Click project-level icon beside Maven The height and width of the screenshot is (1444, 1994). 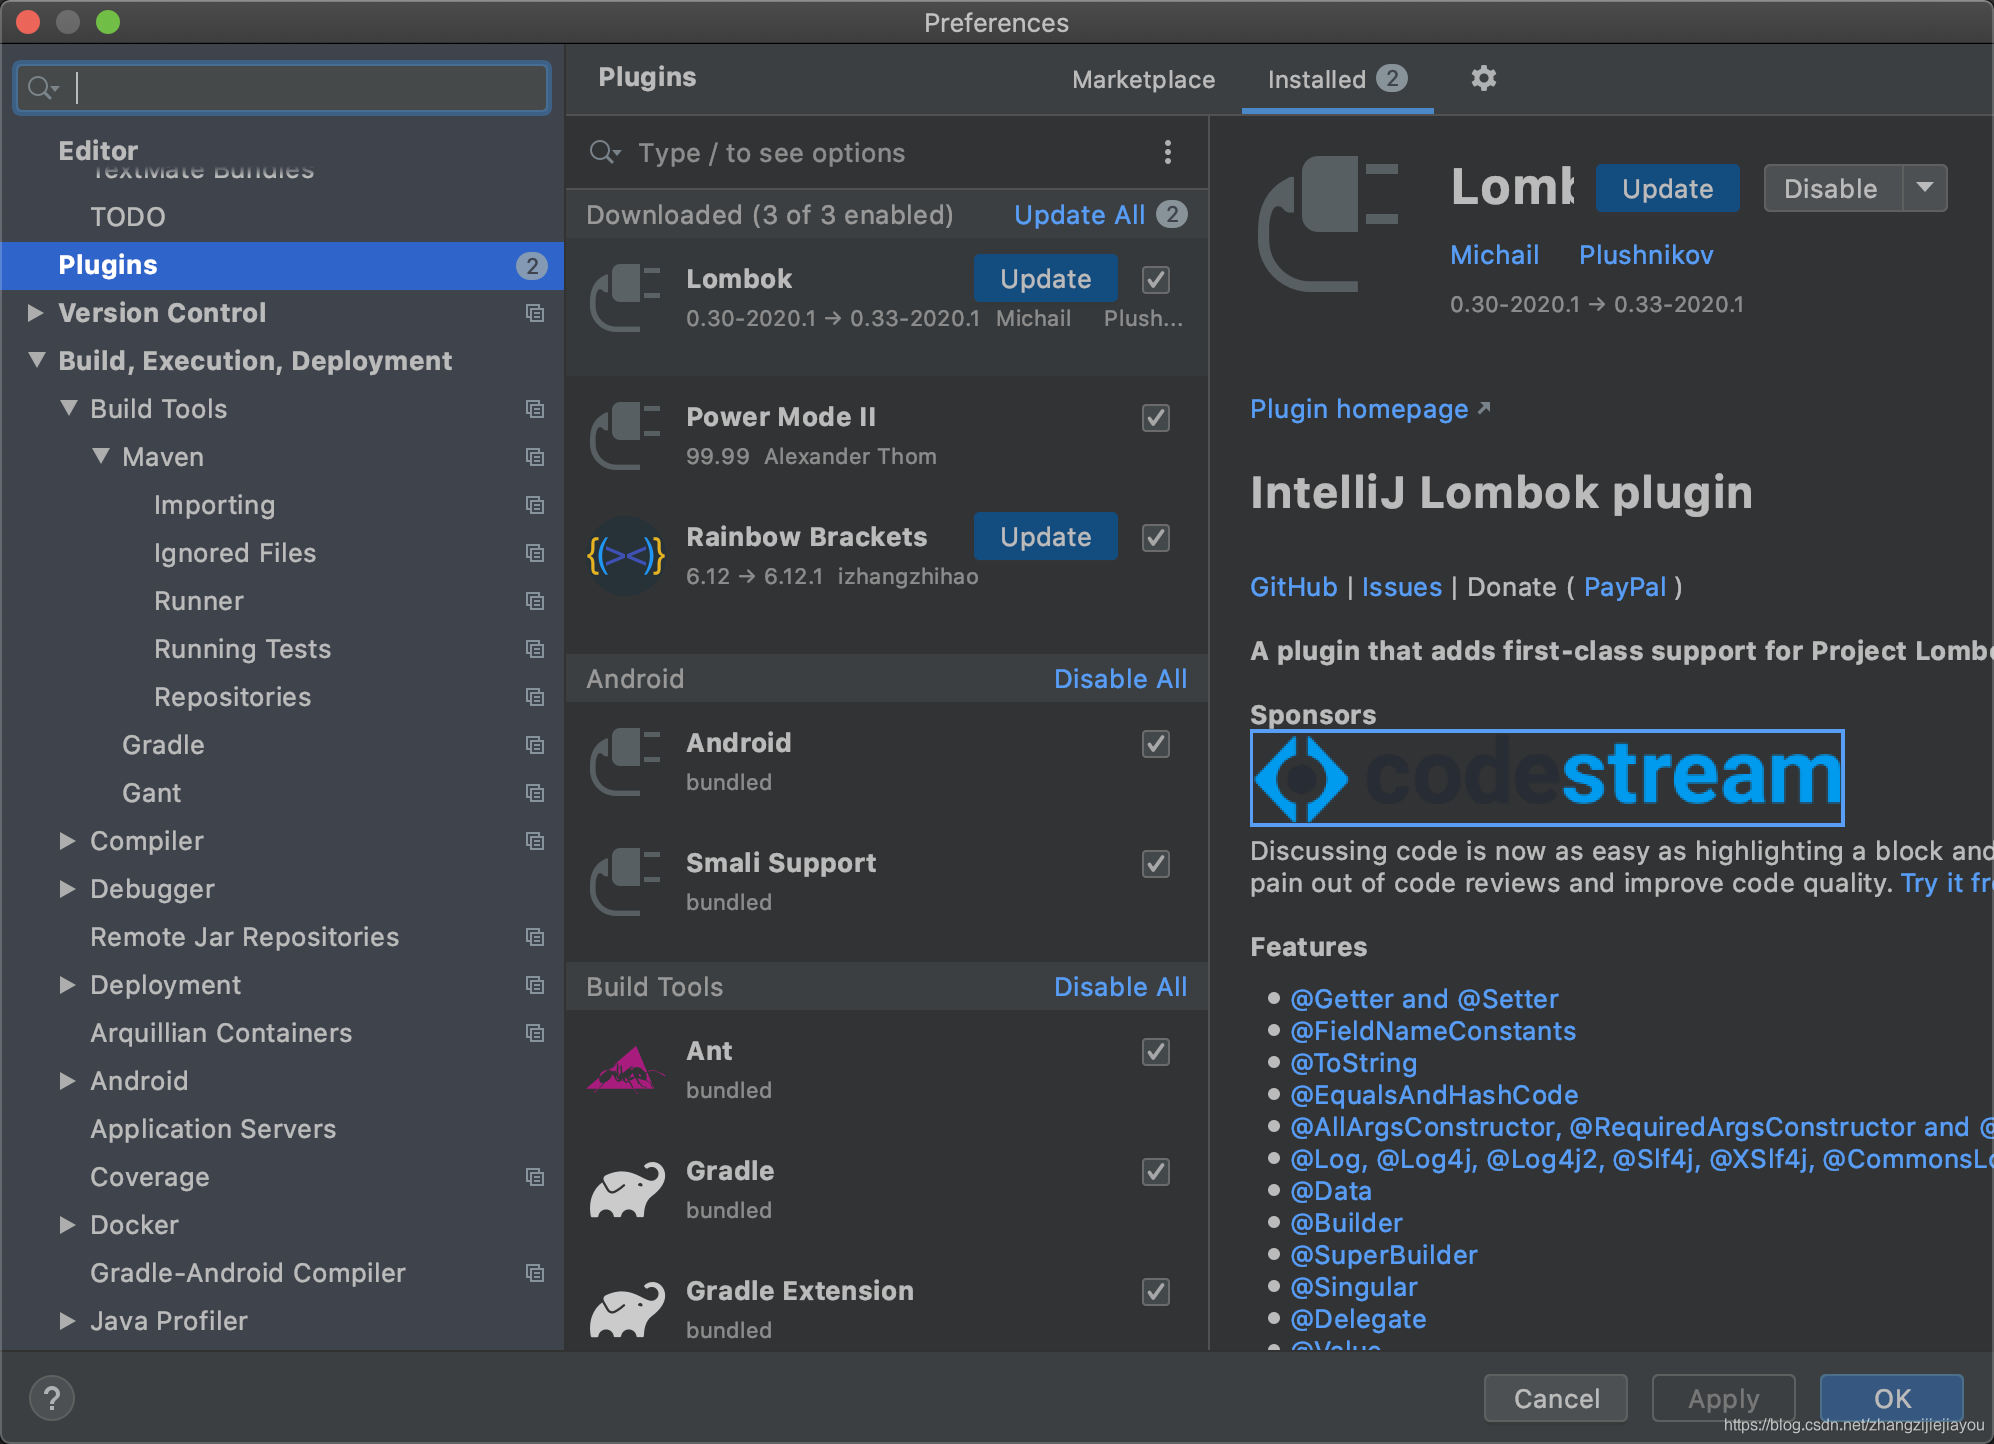click(x=535, y=457)
